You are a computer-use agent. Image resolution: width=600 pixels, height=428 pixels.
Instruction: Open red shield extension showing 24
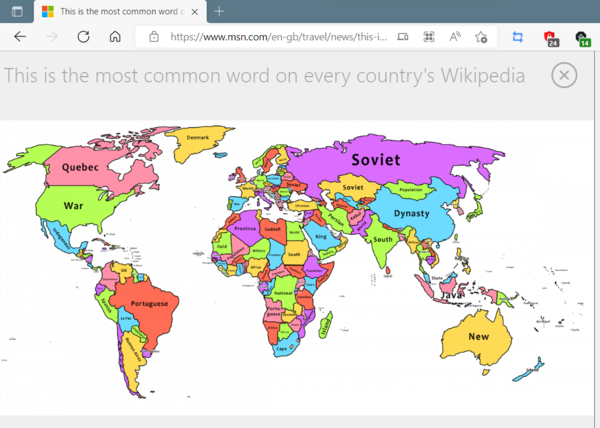[551, 38]
